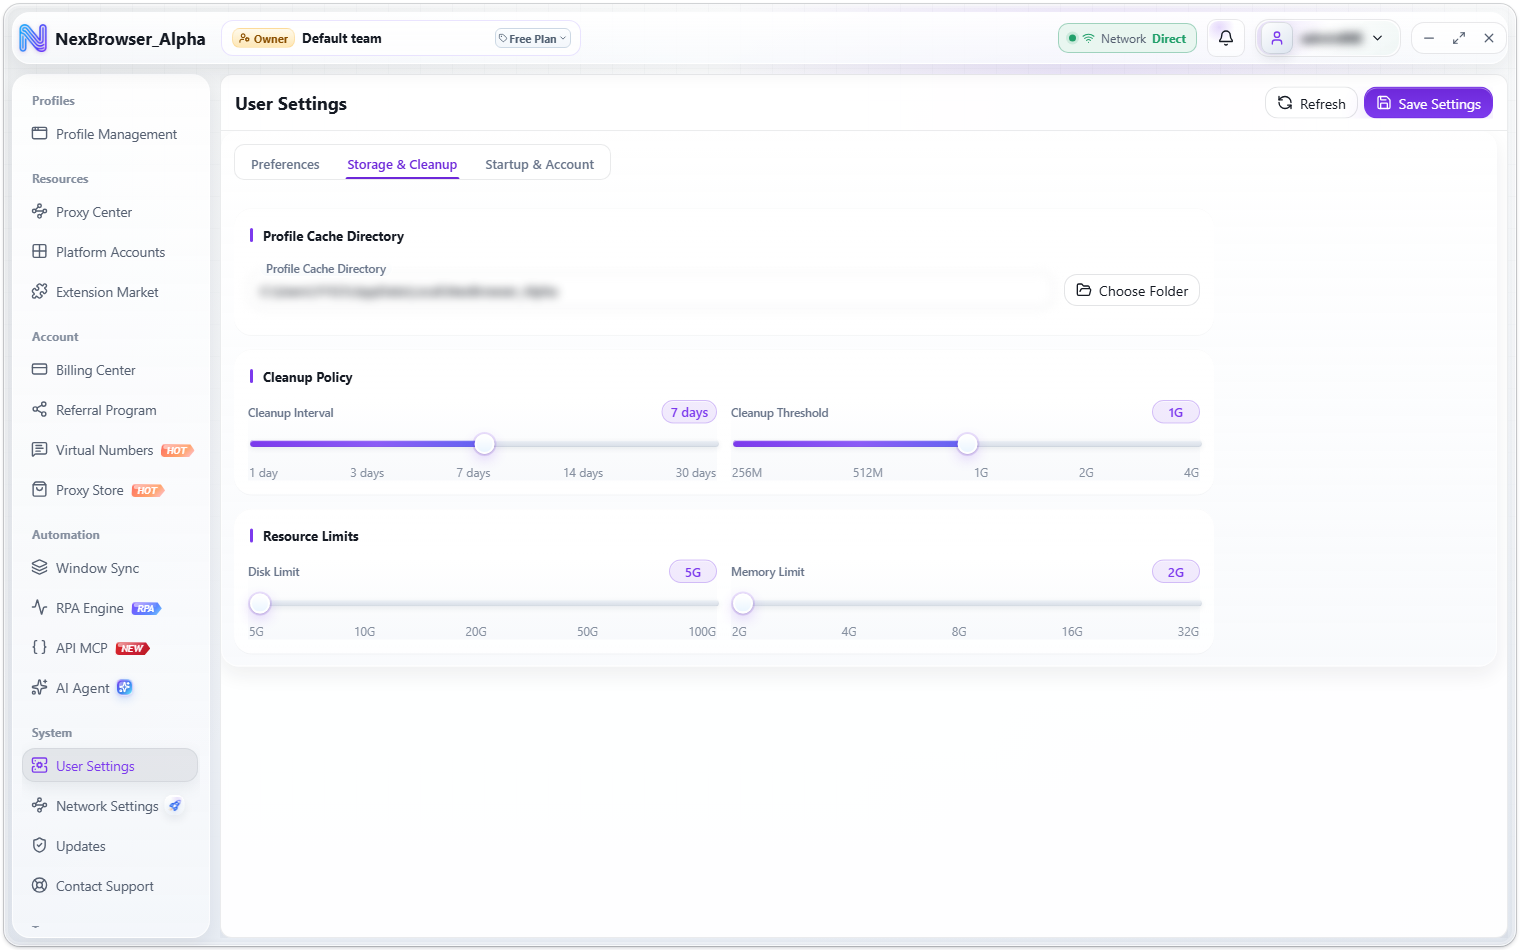Click the Cleanup Interval slider handle
Viewport: 1520px width, 950px height.
(x=485, y=444)
